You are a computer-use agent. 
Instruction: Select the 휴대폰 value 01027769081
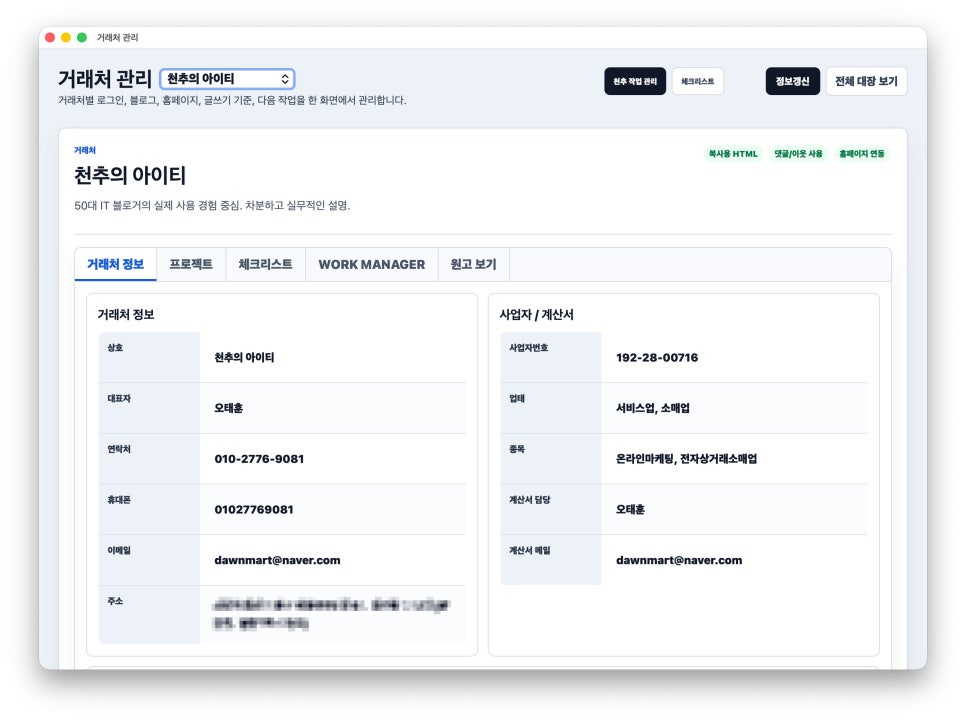coord(254,510)
